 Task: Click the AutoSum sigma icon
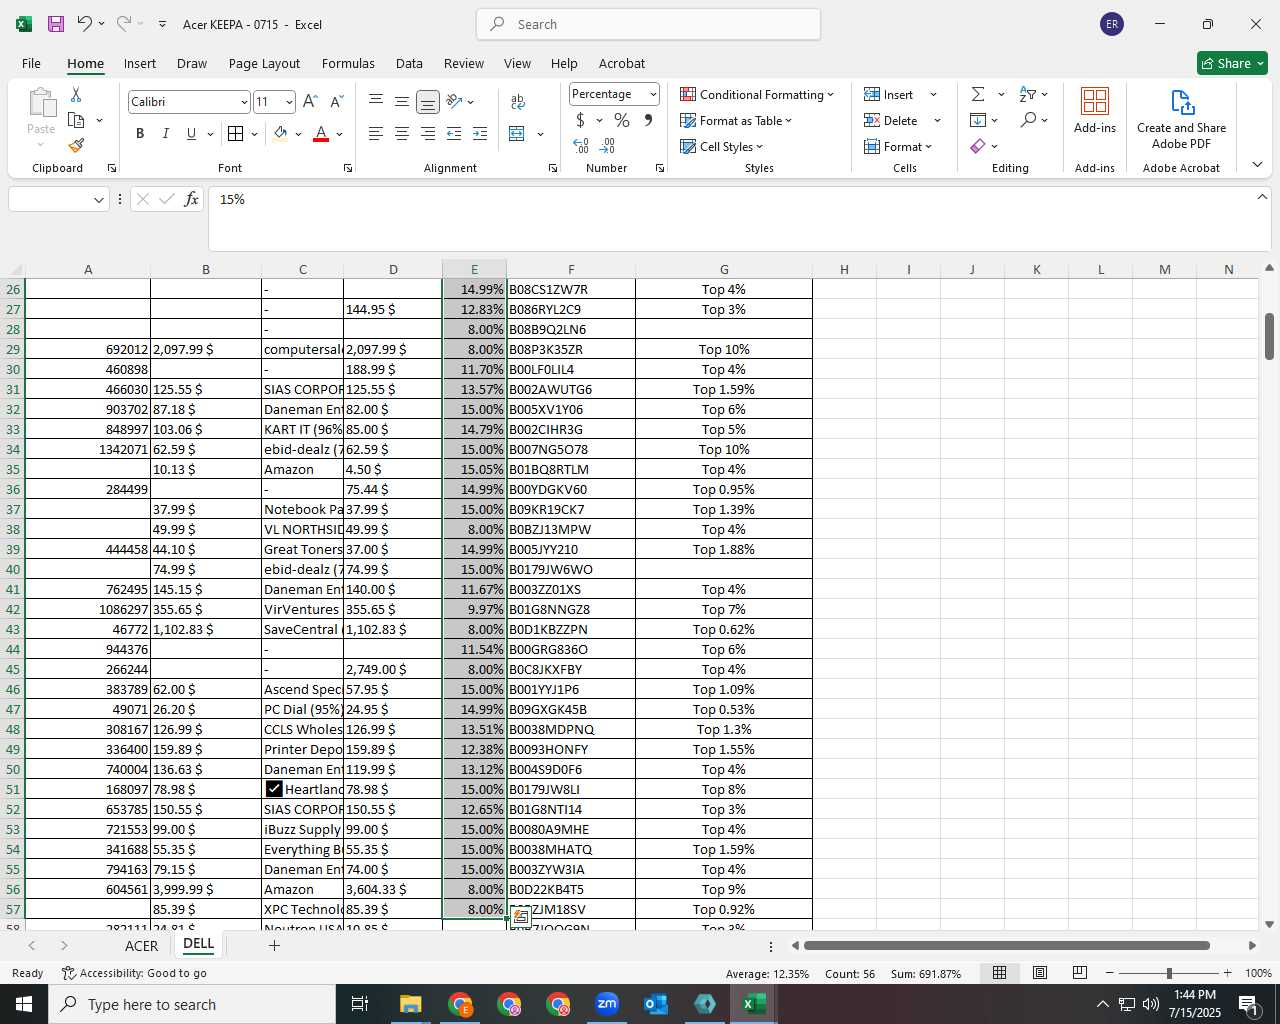click(x=978, y=94)
